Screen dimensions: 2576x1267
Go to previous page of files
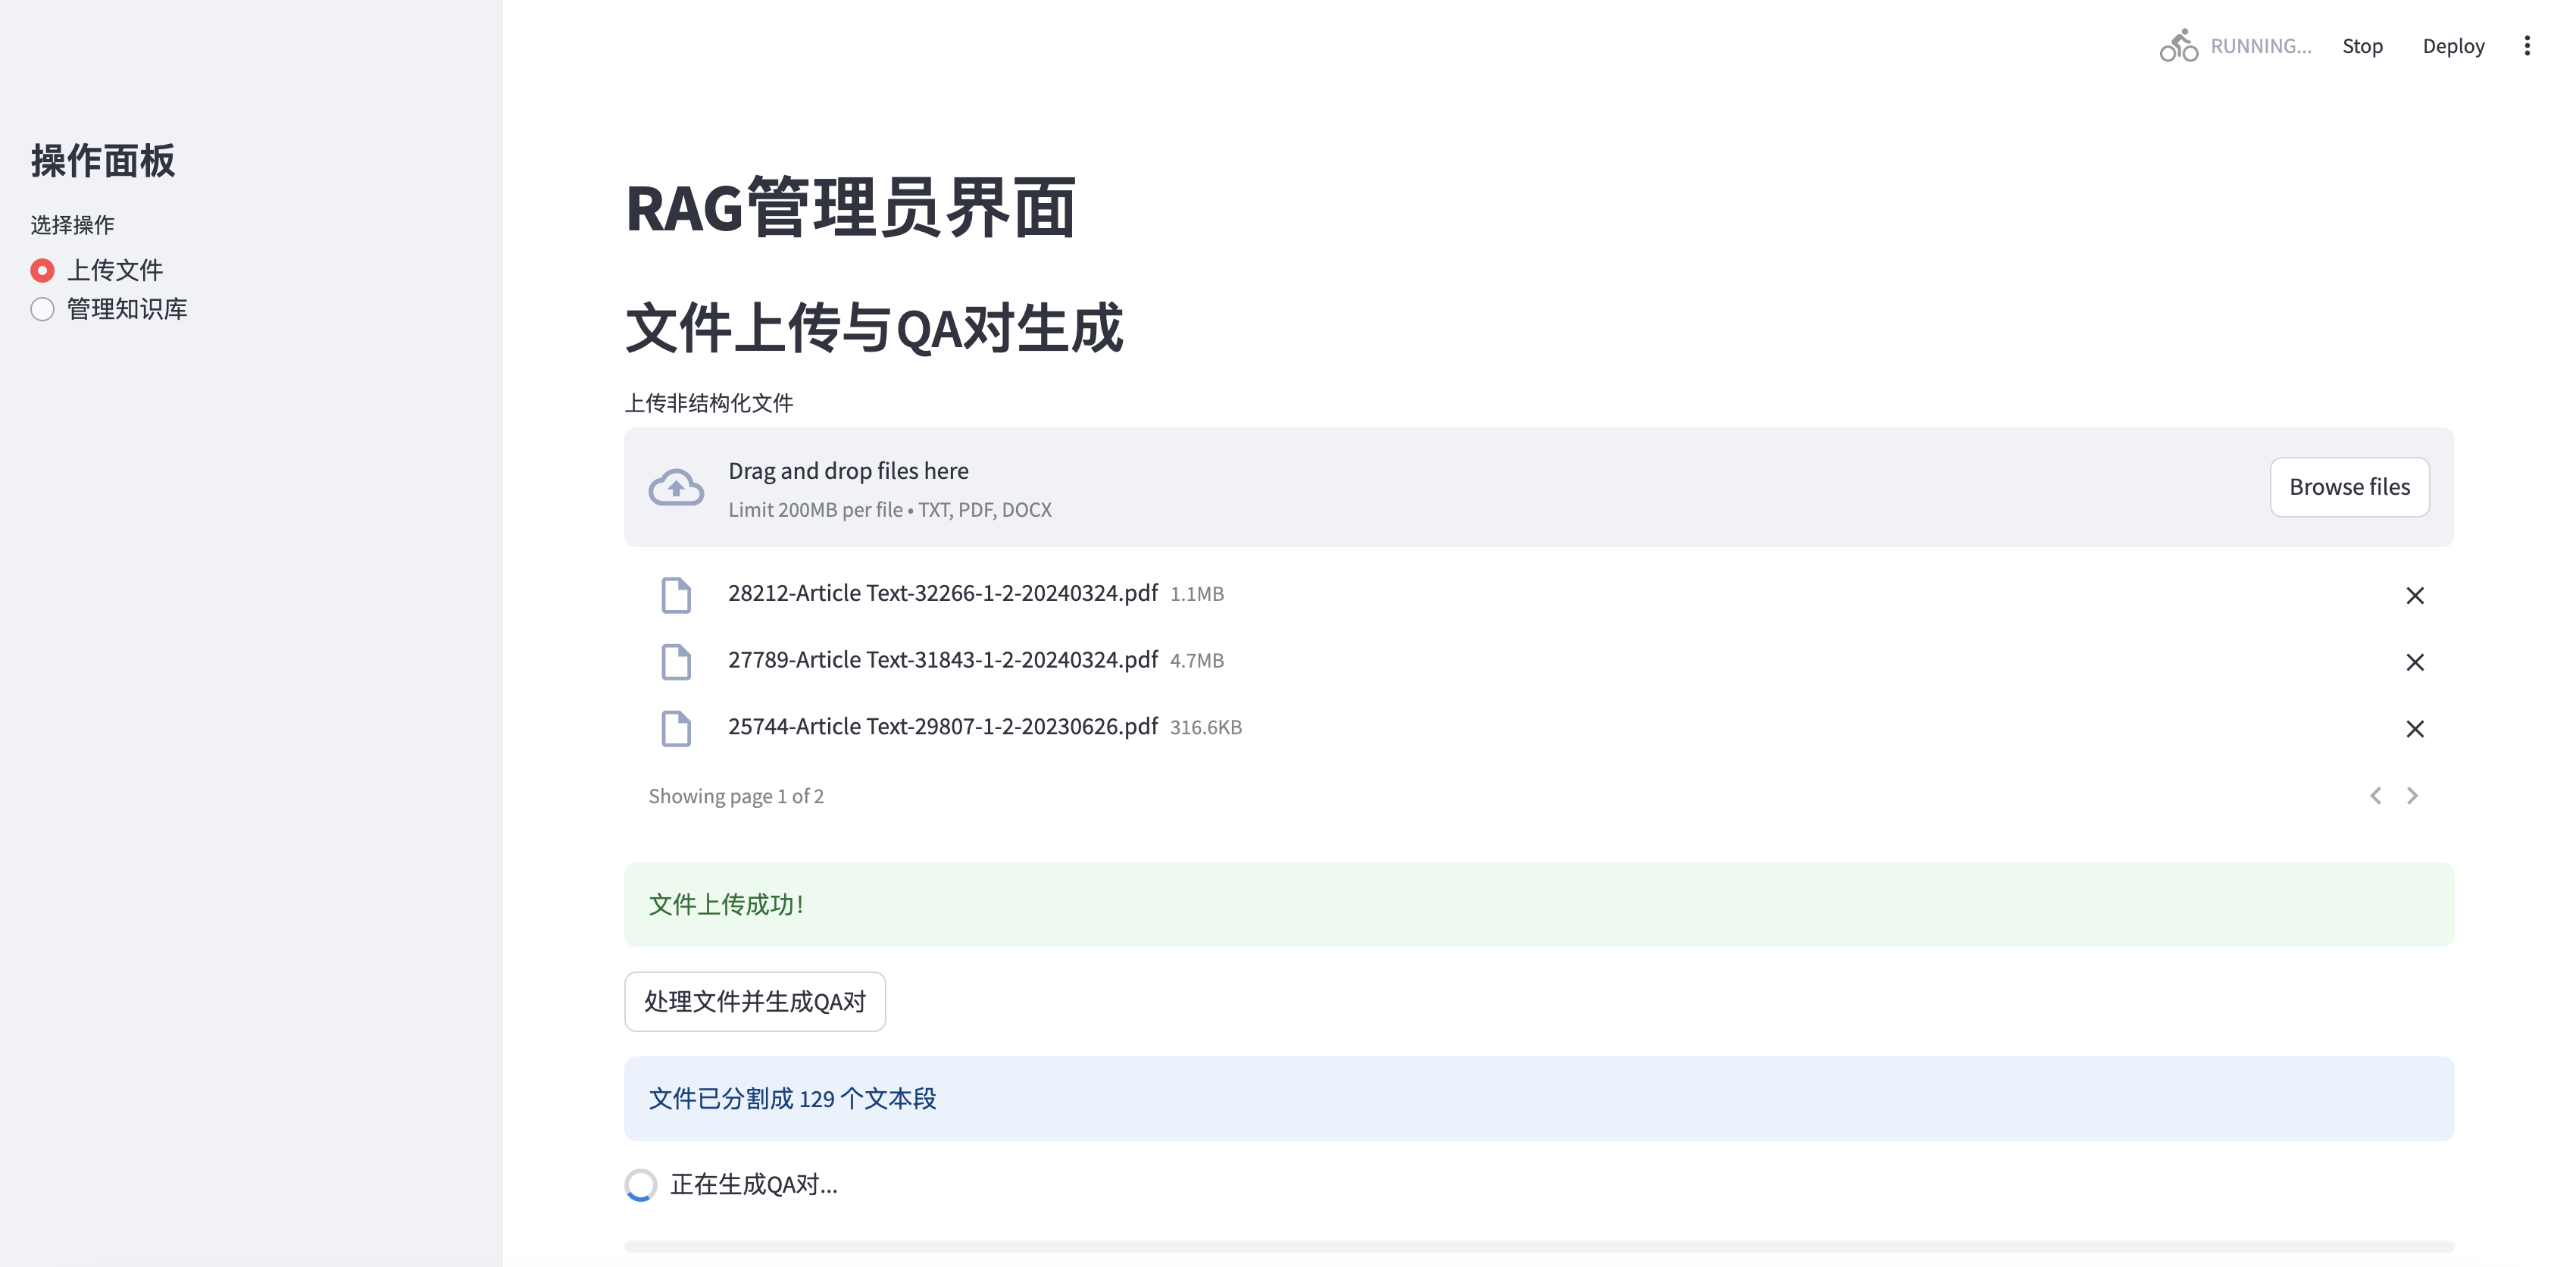coord(2375,796)
